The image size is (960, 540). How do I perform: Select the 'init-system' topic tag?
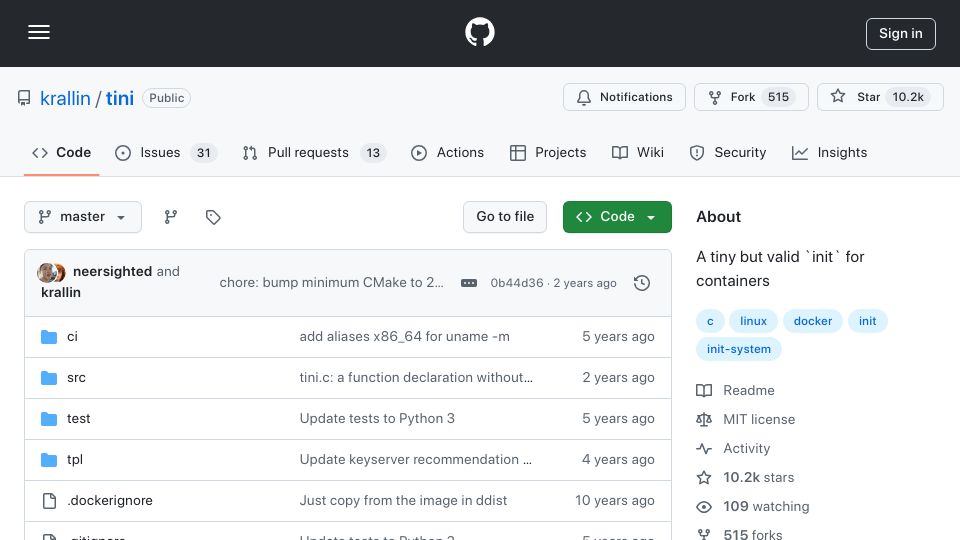tap(738, 349)
